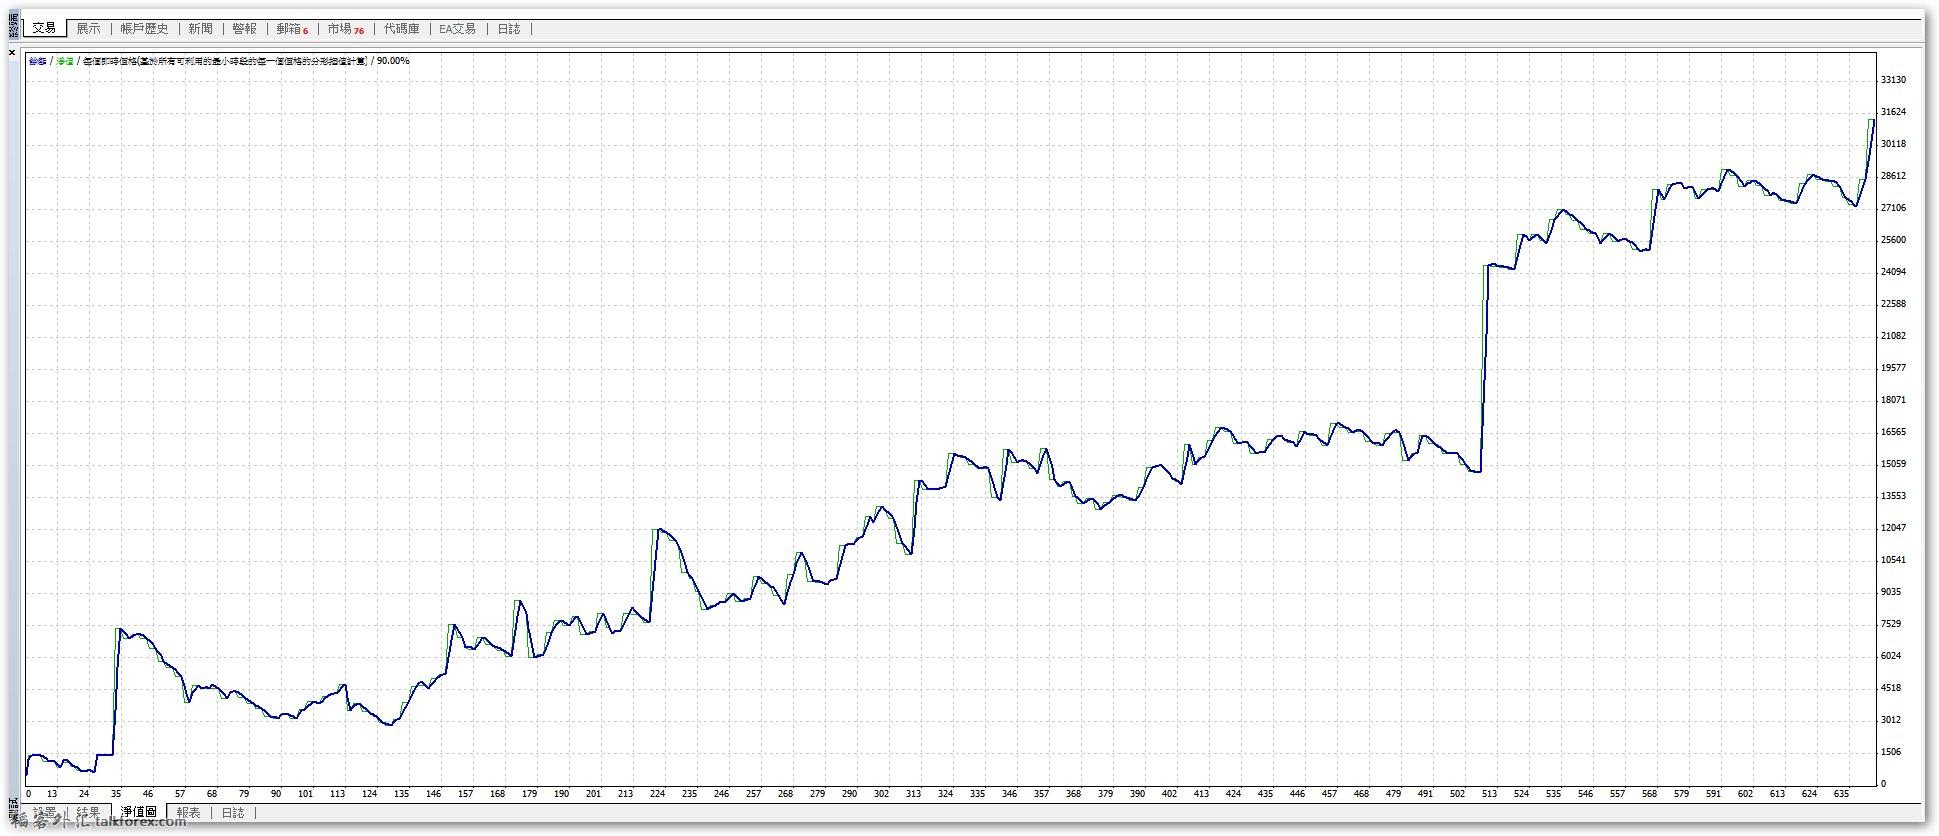1939x836 pixels.
Task: Open the EA交易 tab
Action: coord(458,29)
